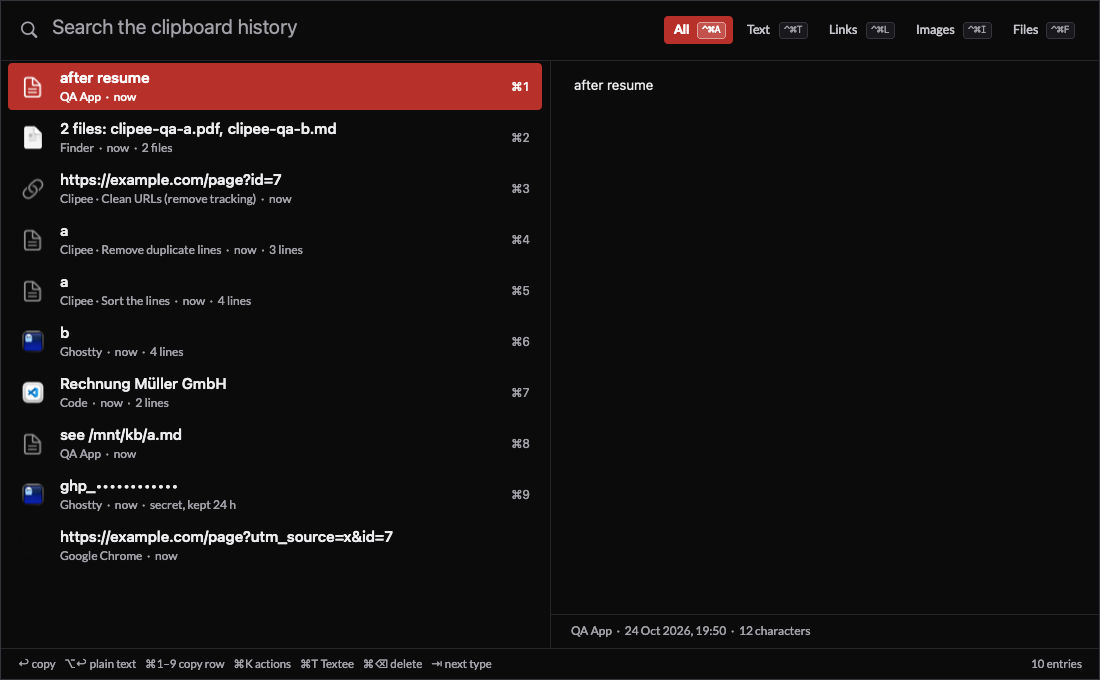Click Ghostty icon of the ghp_ secret entry

click(32, 495)
